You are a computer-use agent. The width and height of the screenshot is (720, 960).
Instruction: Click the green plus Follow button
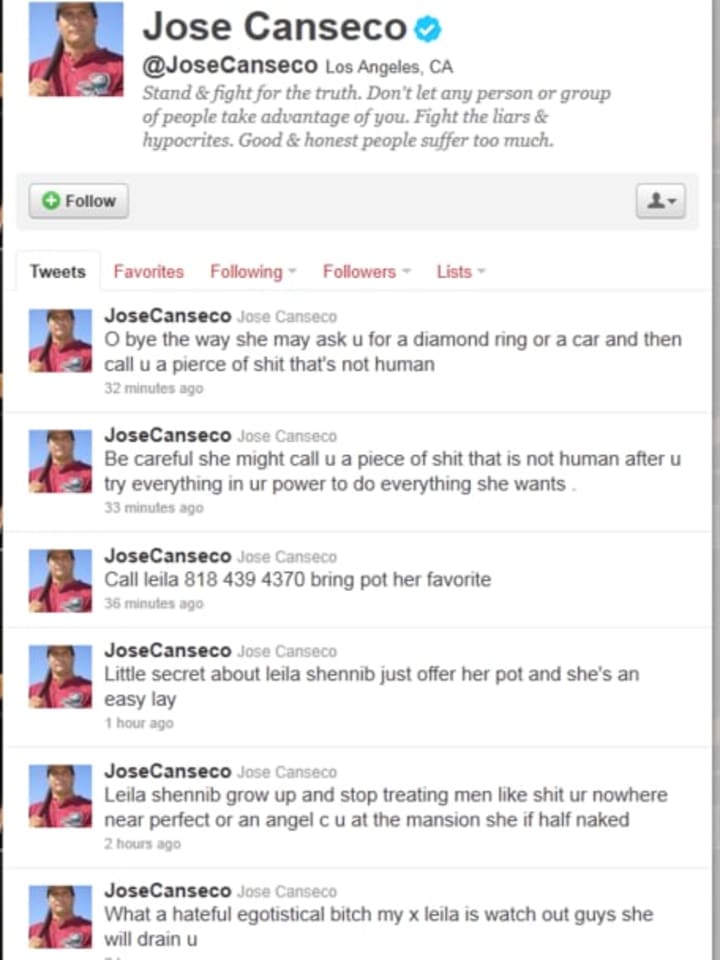point(78,201)
